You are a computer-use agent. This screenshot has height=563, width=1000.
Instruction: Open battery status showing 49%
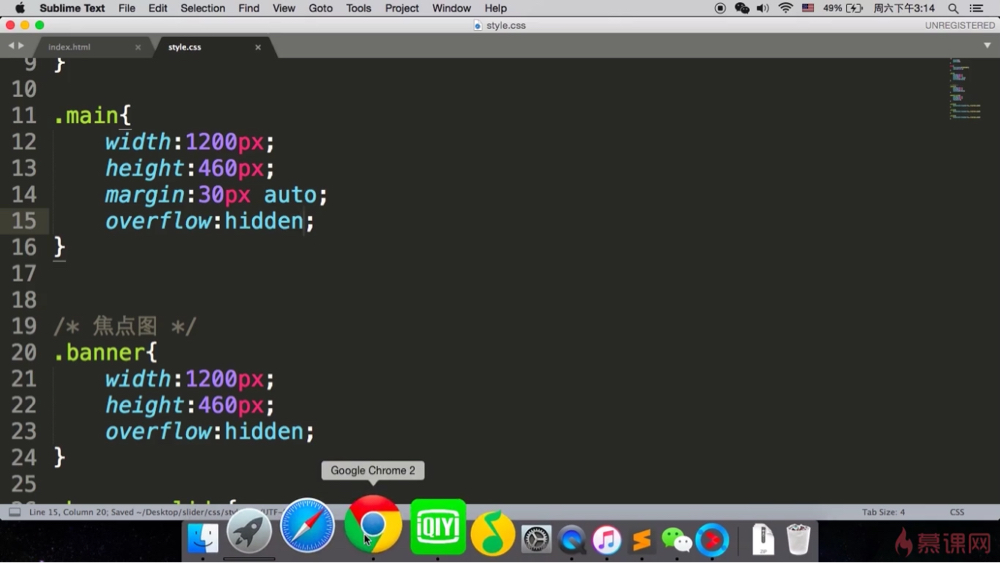pos(843,8)
